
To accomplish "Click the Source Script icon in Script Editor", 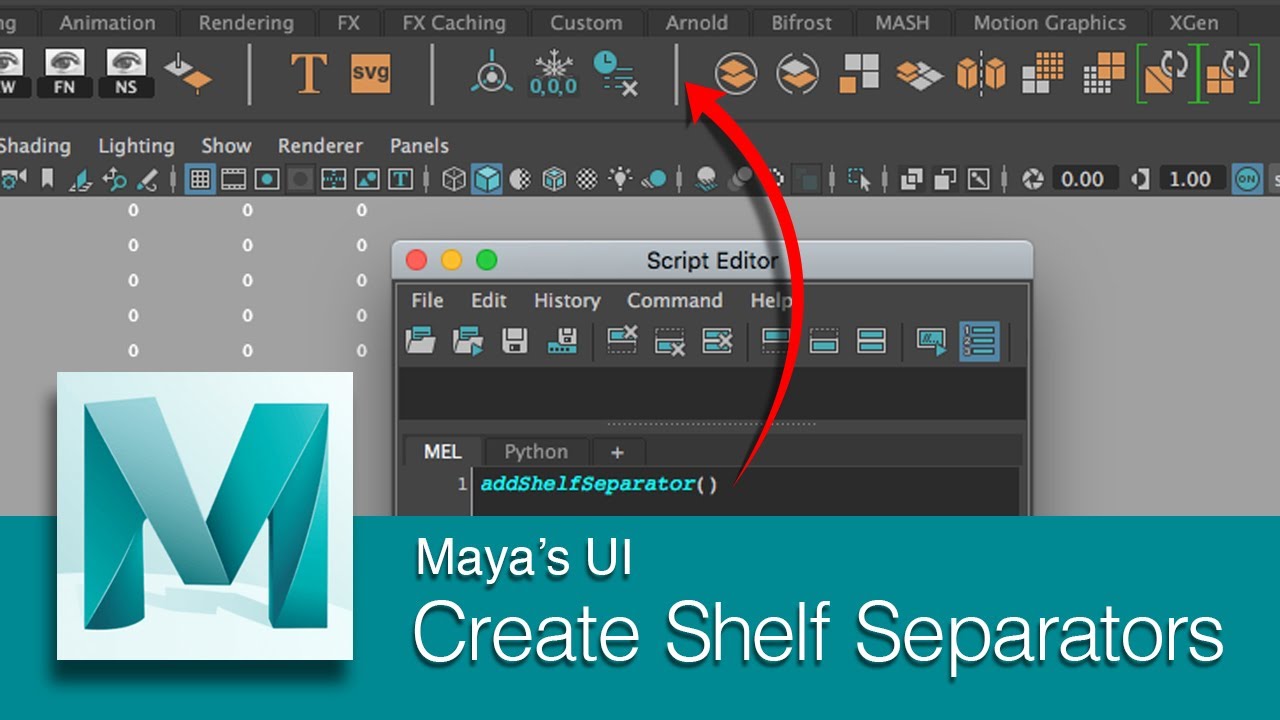I will point(468,341).
